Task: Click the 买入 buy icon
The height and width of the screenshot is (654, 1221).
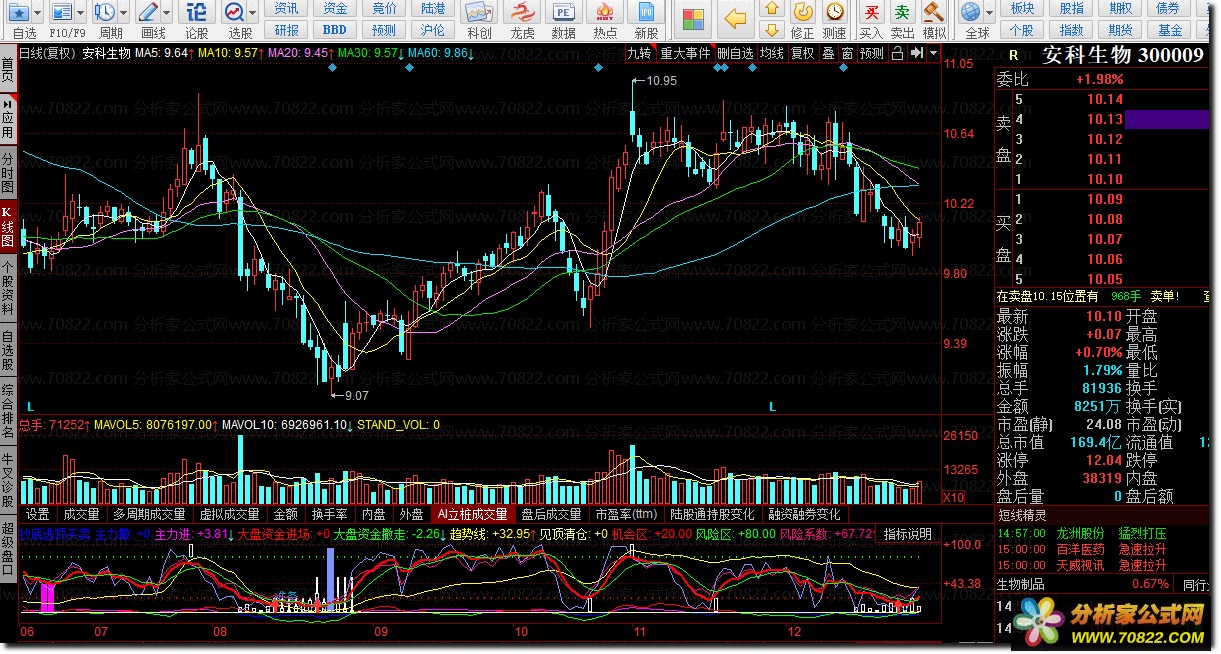Action: [x=871, y=12]
